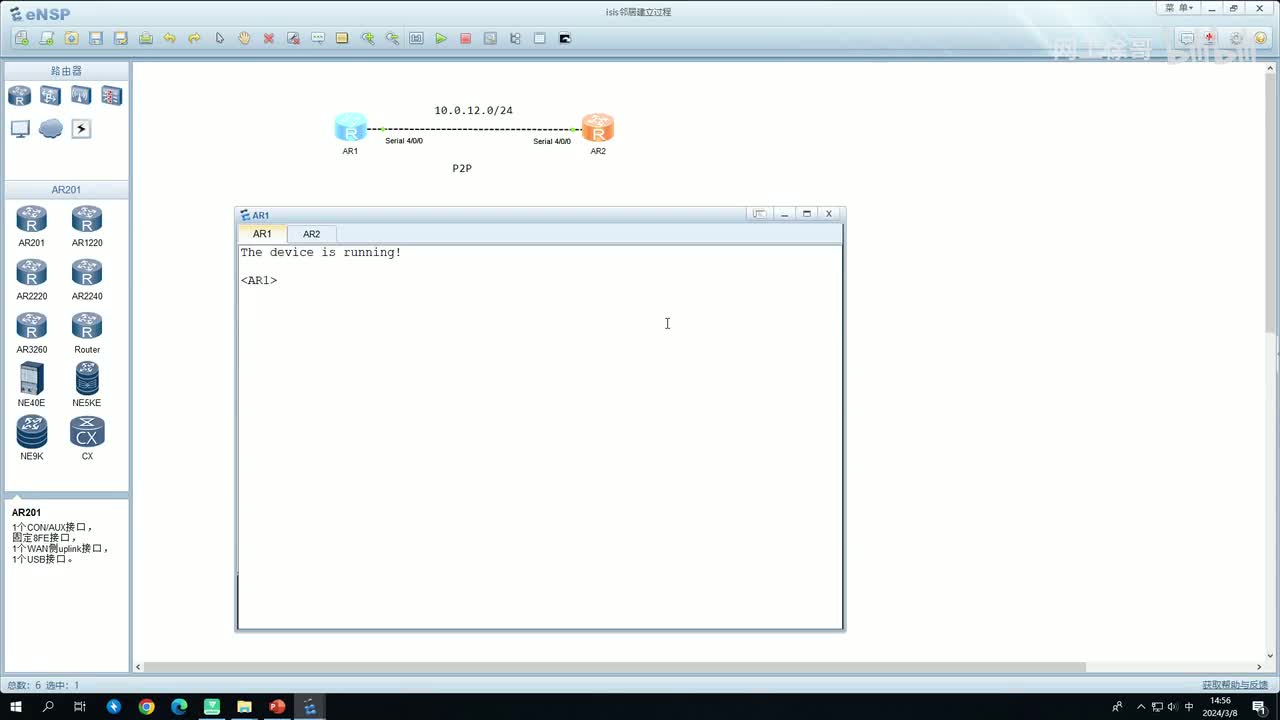The image size is (1280, 720).
Task: Toggle the grid display icon
Action: (x=540, y=38)
